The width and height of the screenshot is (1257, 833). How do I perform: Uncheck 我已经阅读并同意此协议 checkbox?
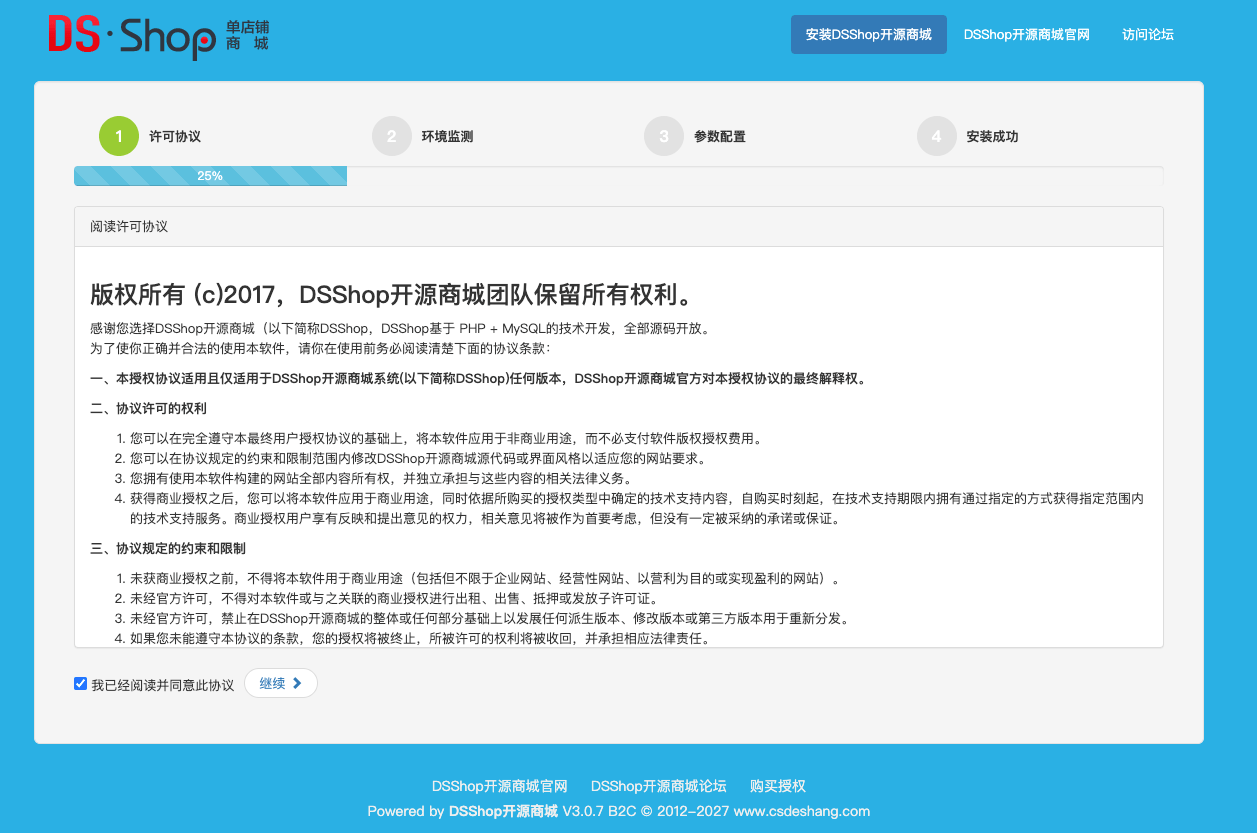pyautogui.click(x=81, y=684)
